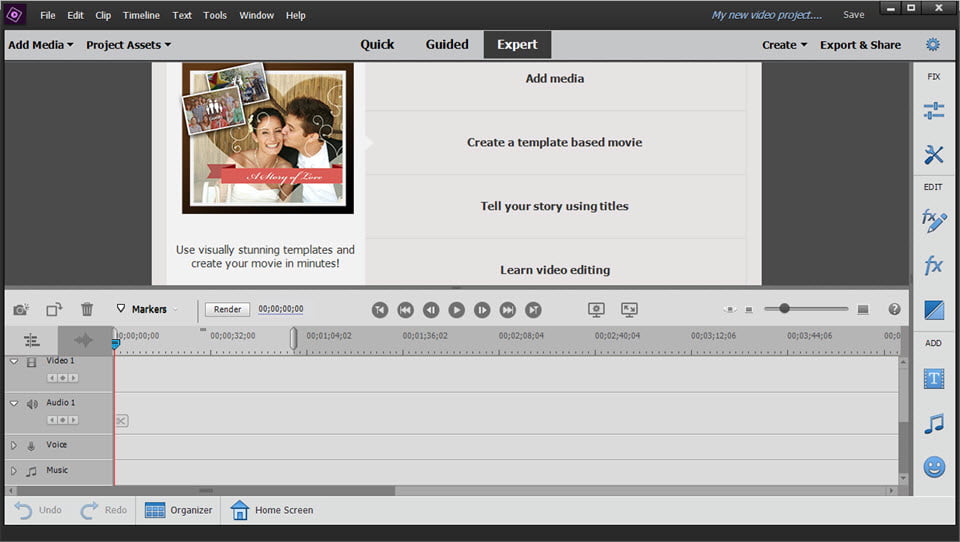Click the zoom out timeline icon
This screenshot has width=960, height=542.
[x=749, y=310]
